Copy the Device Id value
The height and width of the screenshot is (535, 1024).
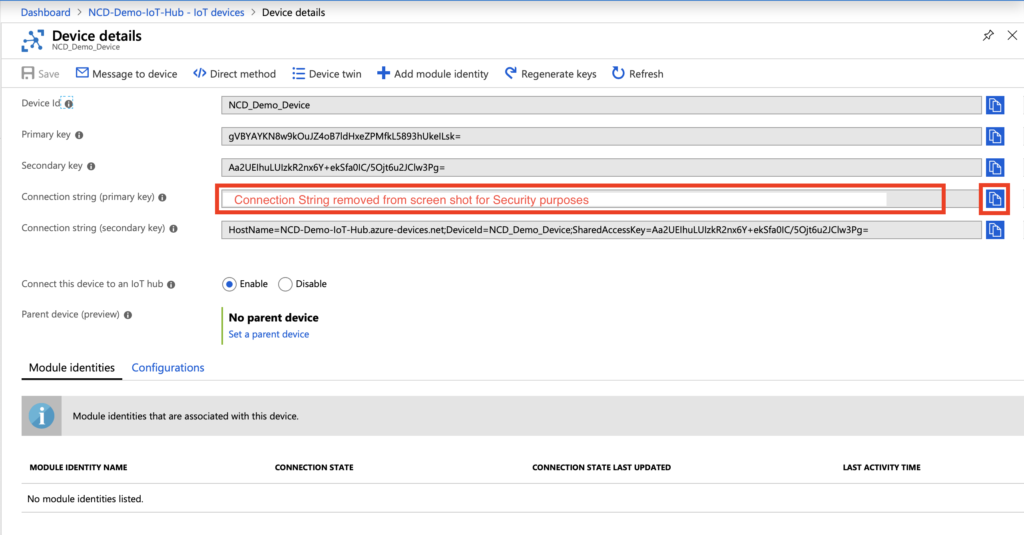click(x=995, y=105)
